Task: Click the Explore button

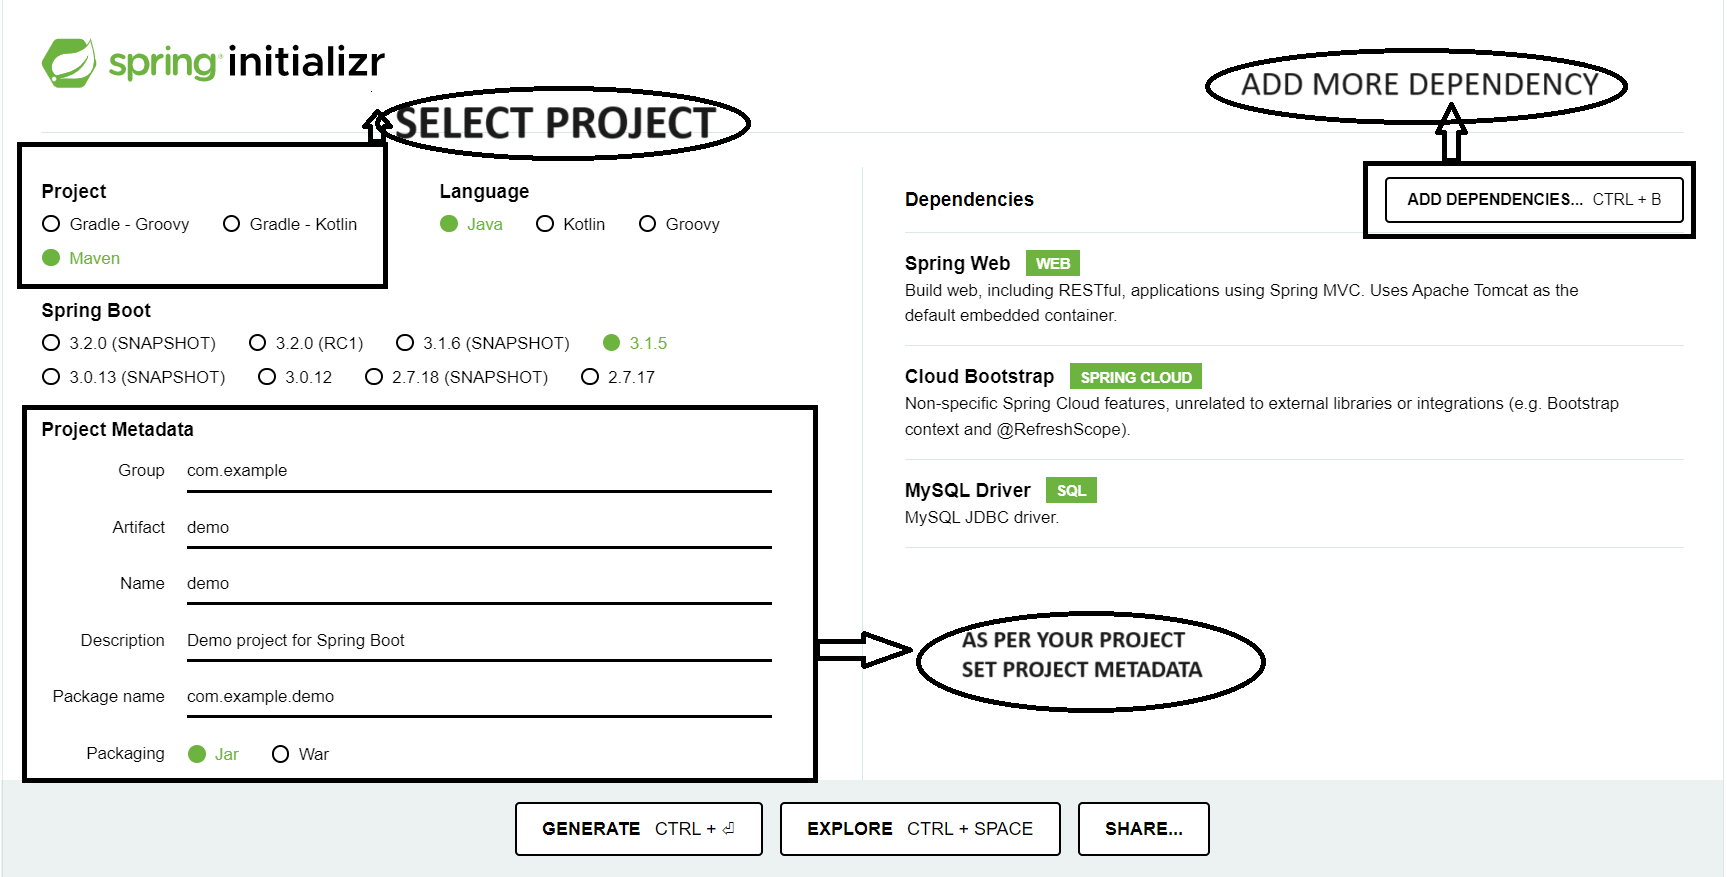Action: tap(919, 829)
